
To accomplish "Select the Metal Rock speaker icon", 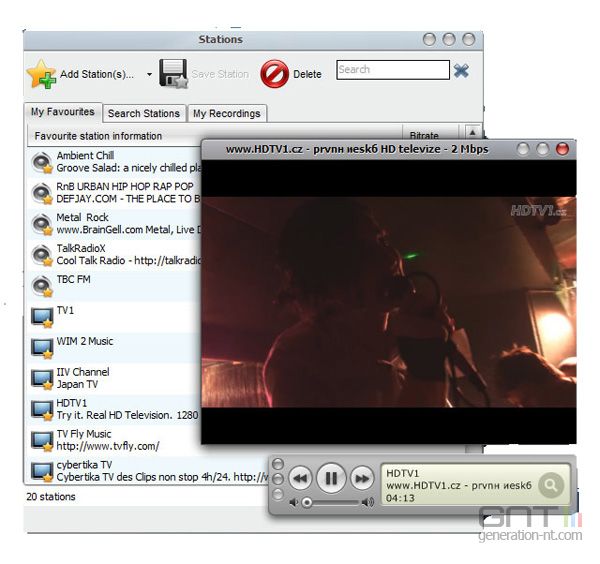I will [x=42, y=225].
